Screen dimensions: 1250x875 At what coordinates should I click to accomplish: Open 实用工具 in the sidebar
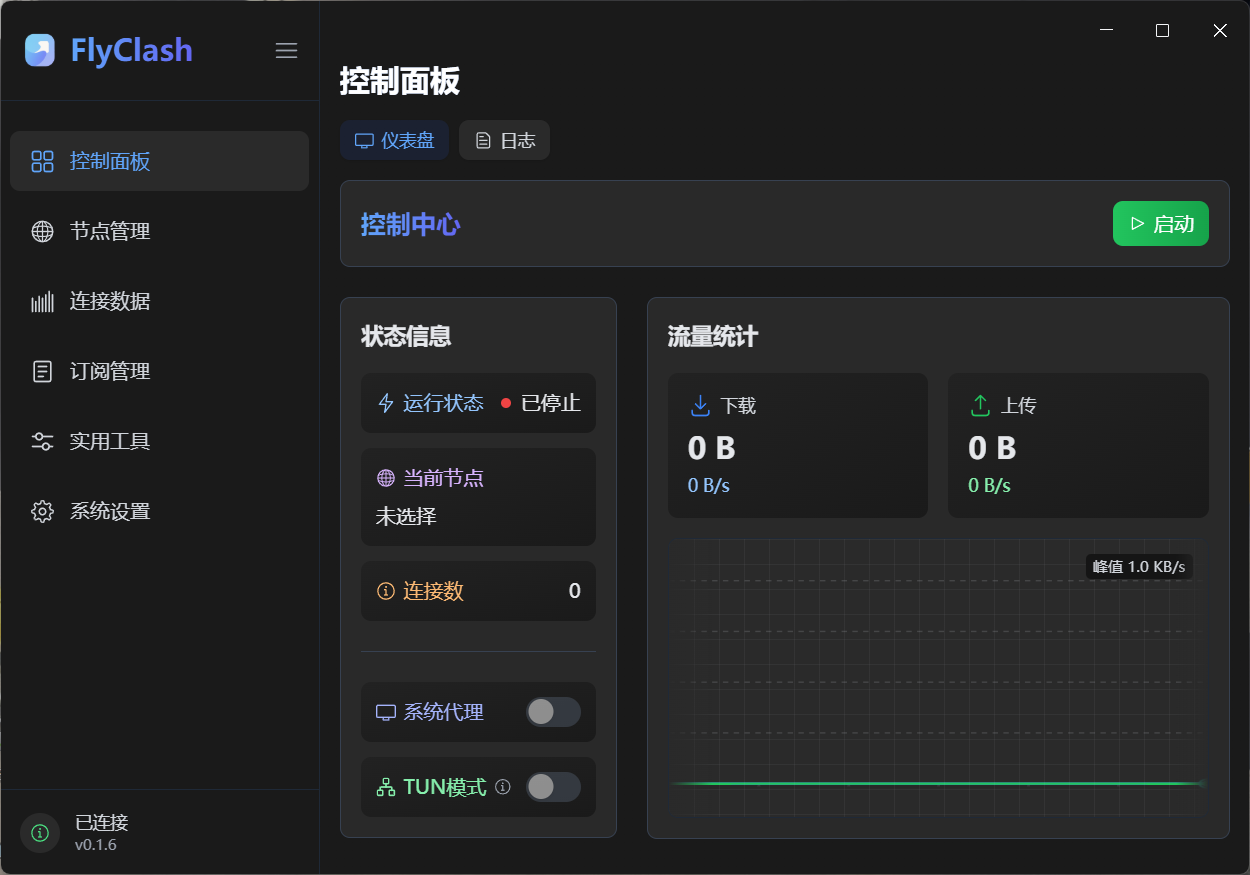point(159,441)
